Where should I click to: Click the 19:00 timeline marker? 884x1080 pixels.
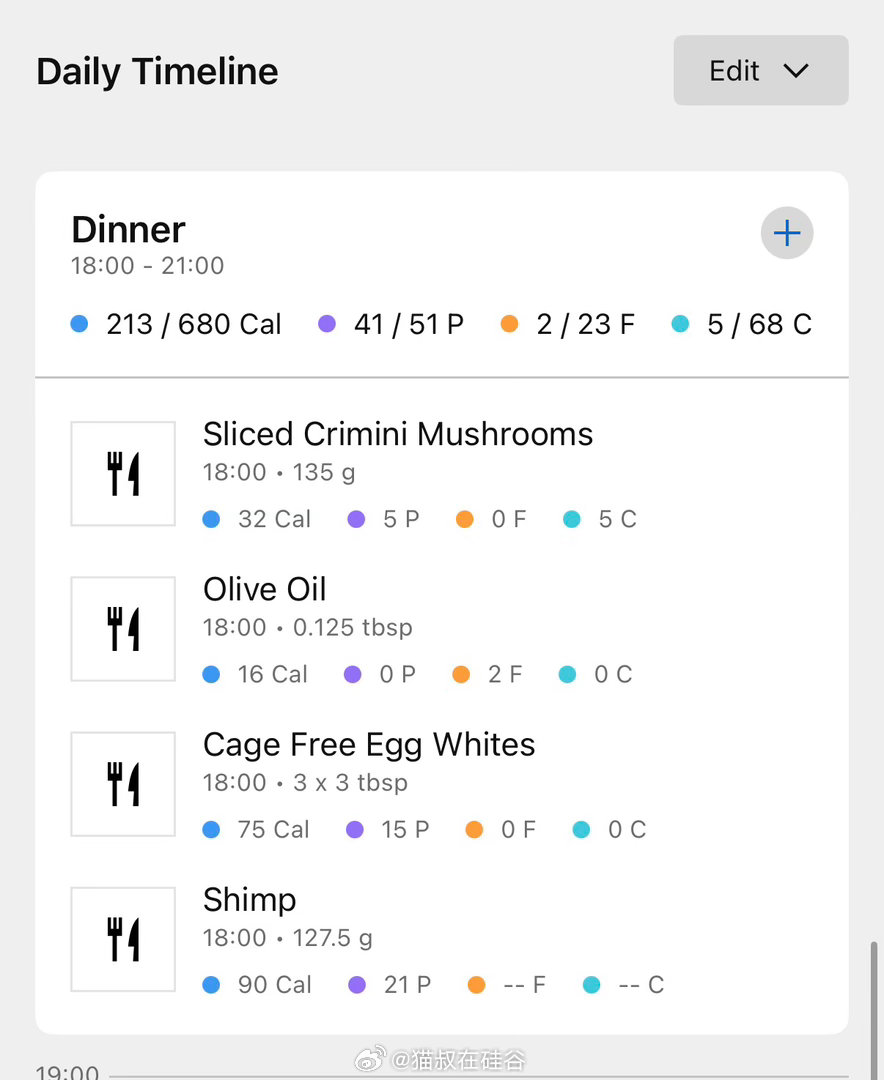click(67, 1072)
